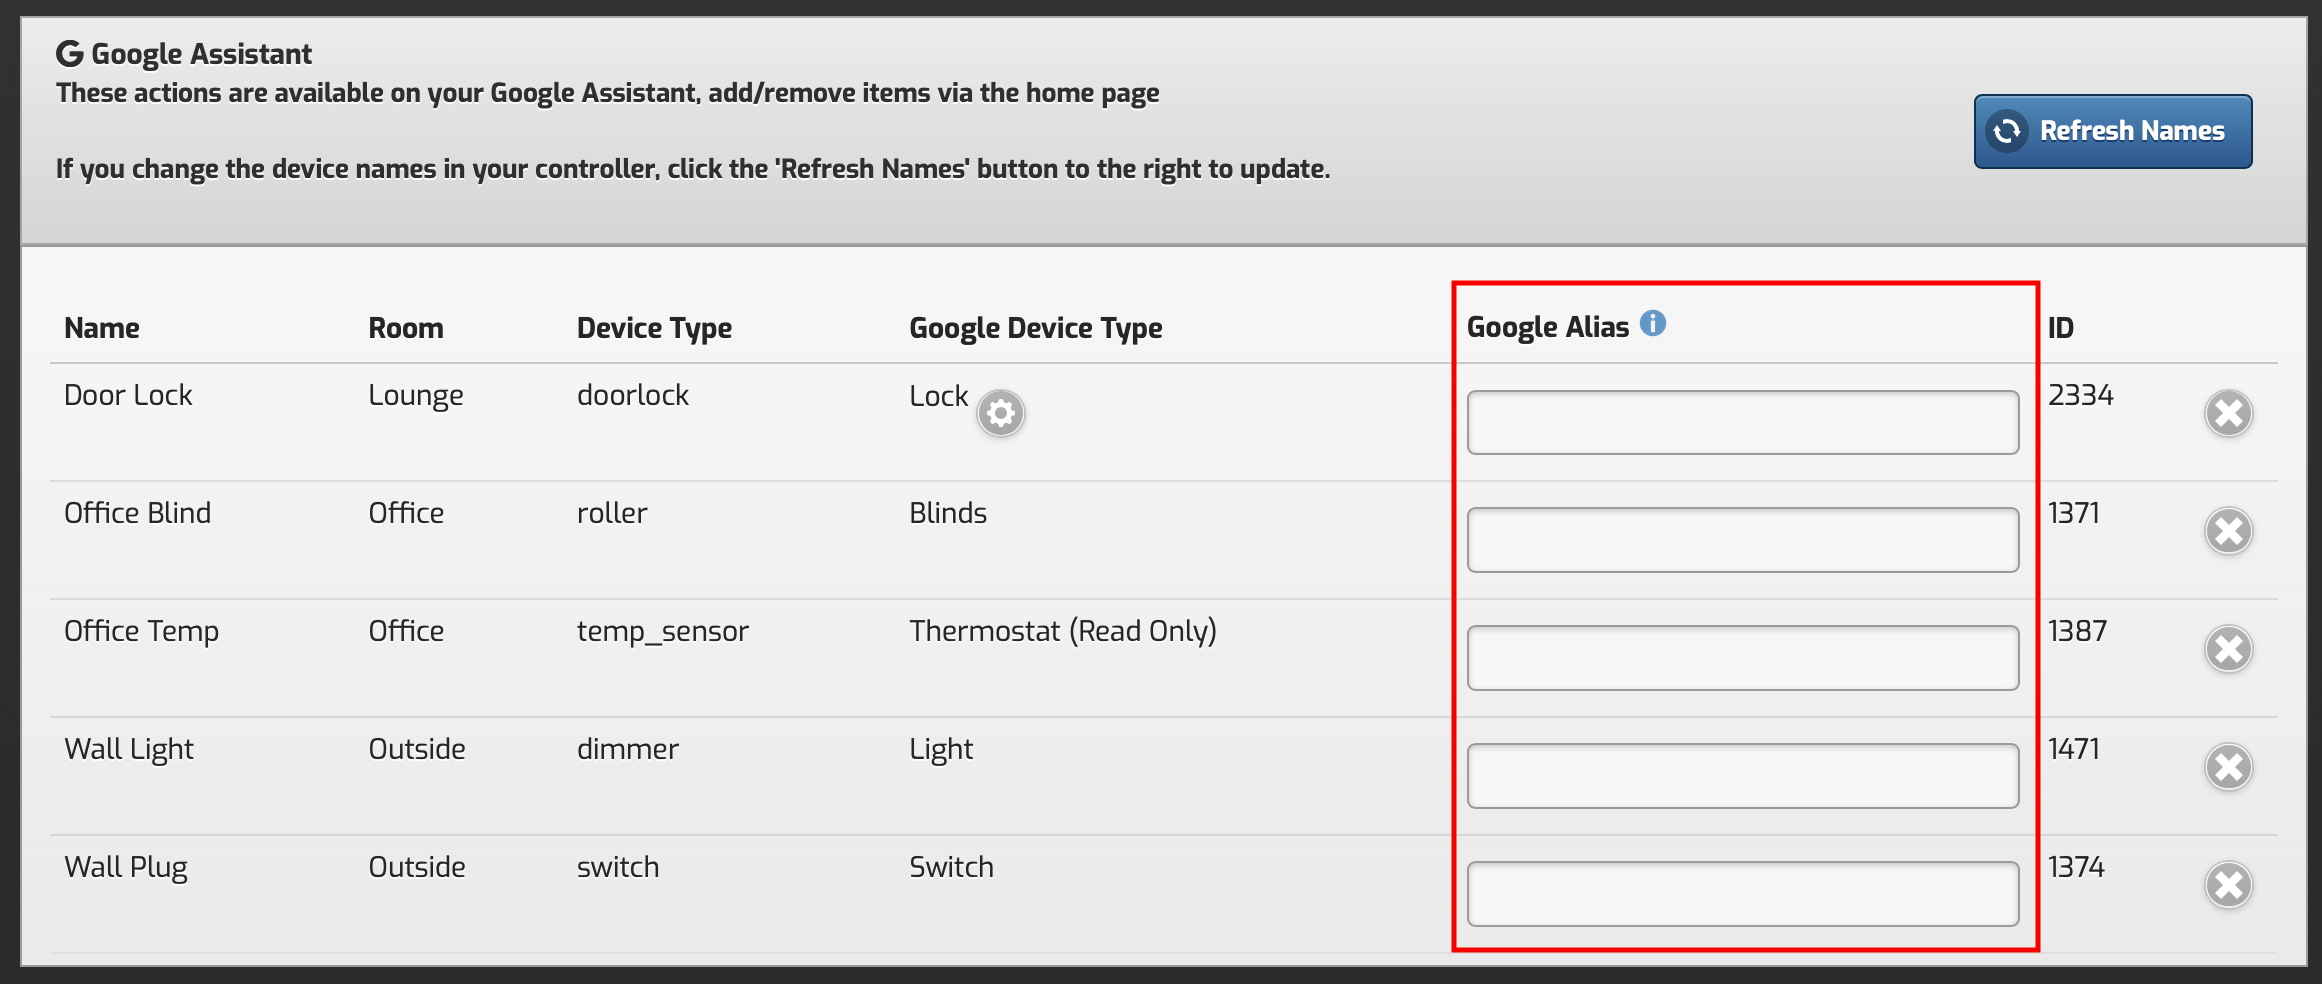Click the Blinds Google device type
2322x984 pixels.
click(x=948, y=513)
